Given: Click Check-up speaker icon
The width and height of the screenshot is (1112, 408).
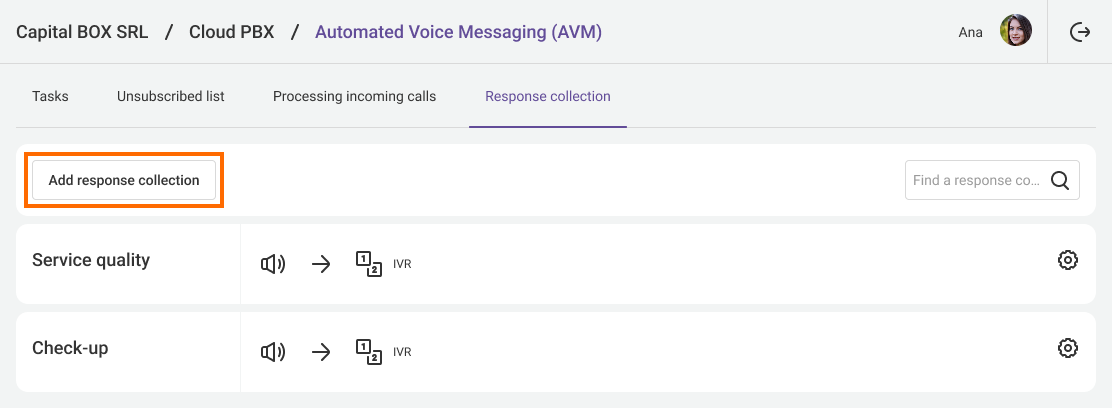Looking at the screenshot, I should (273, 352).
